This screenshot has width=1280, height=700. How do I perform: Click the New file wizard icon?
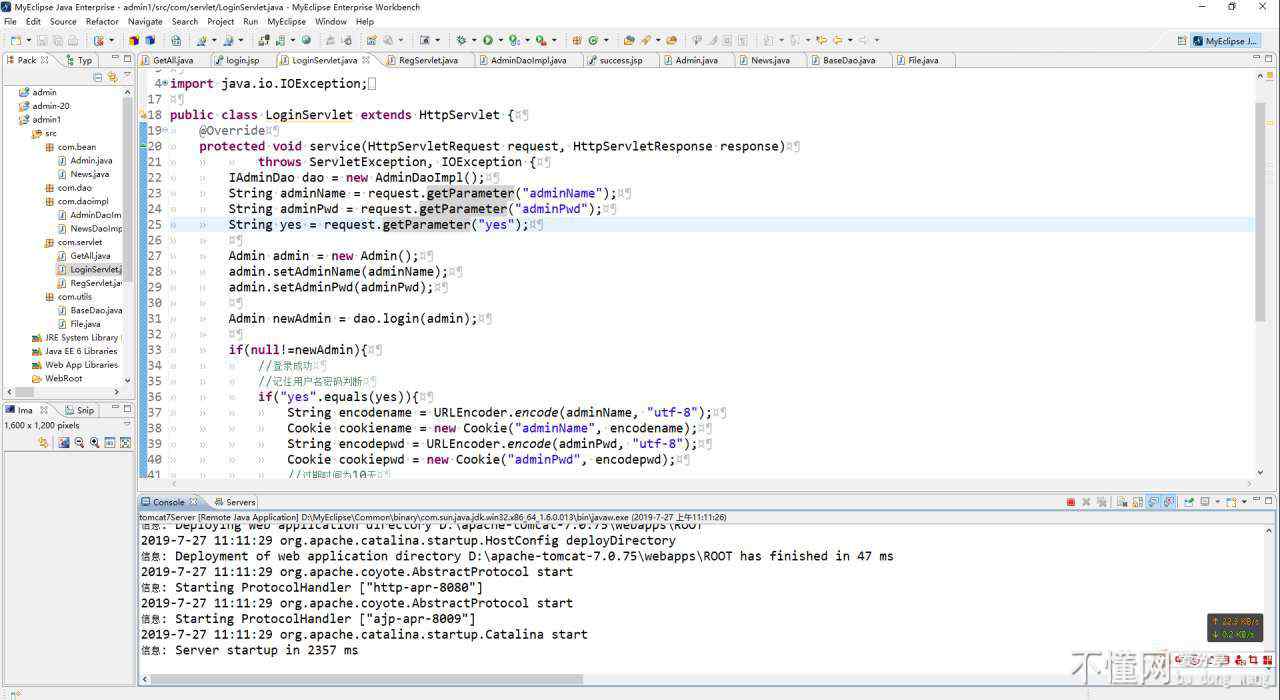[x=16, y=41]
